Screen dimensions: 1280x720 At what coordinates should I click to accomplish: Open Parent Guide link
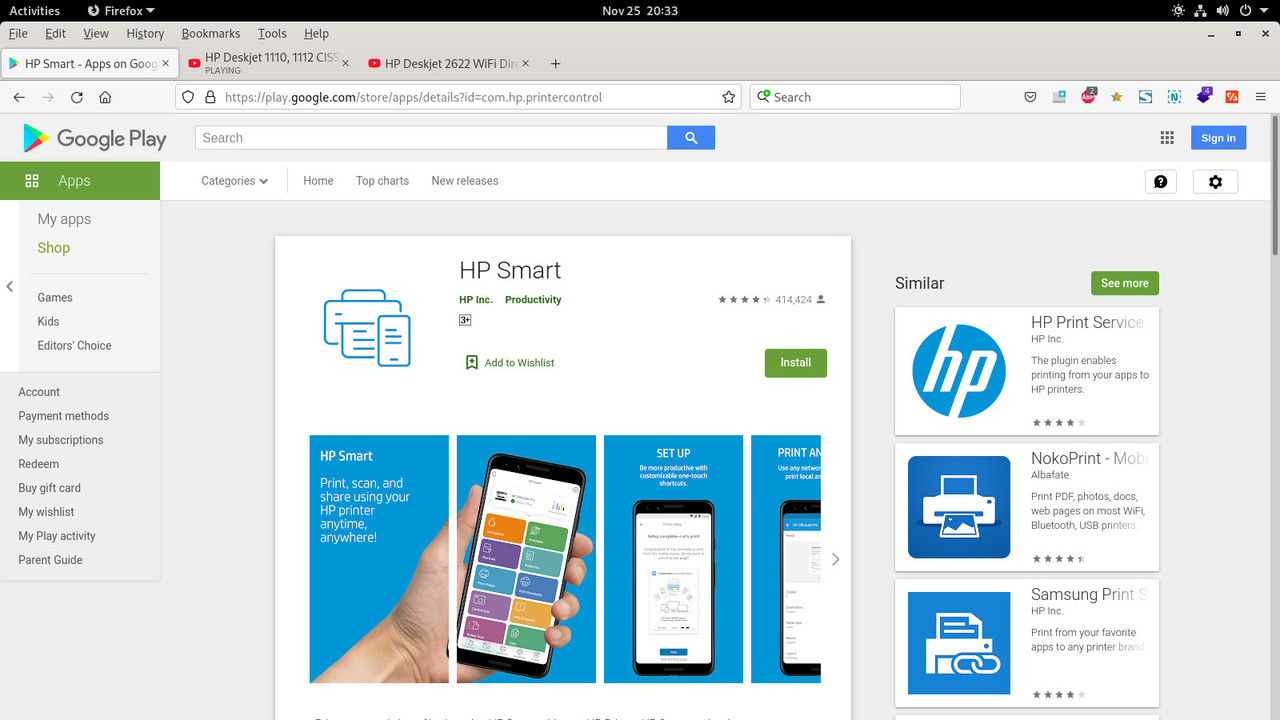[50, 560]
